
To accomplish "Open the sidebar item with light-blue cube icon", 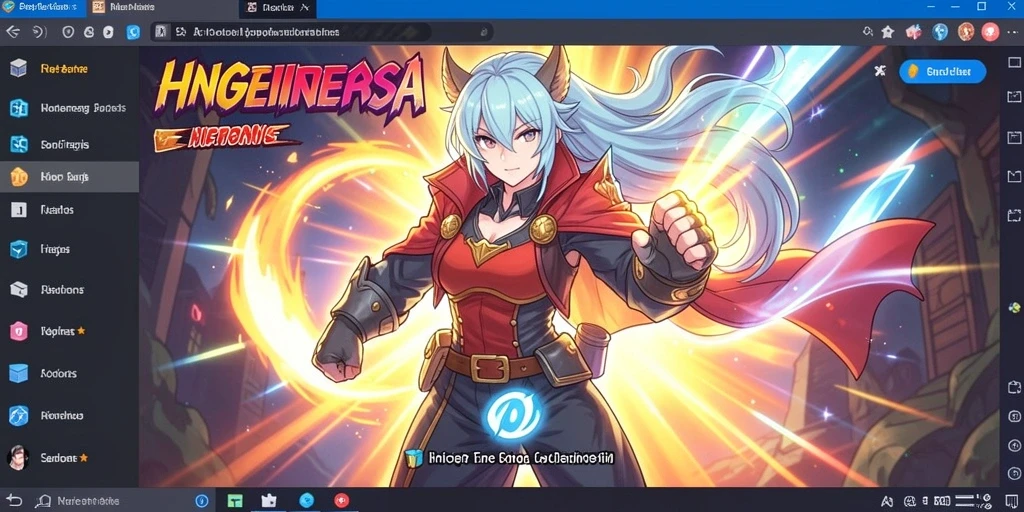I will tap(69, 373).
